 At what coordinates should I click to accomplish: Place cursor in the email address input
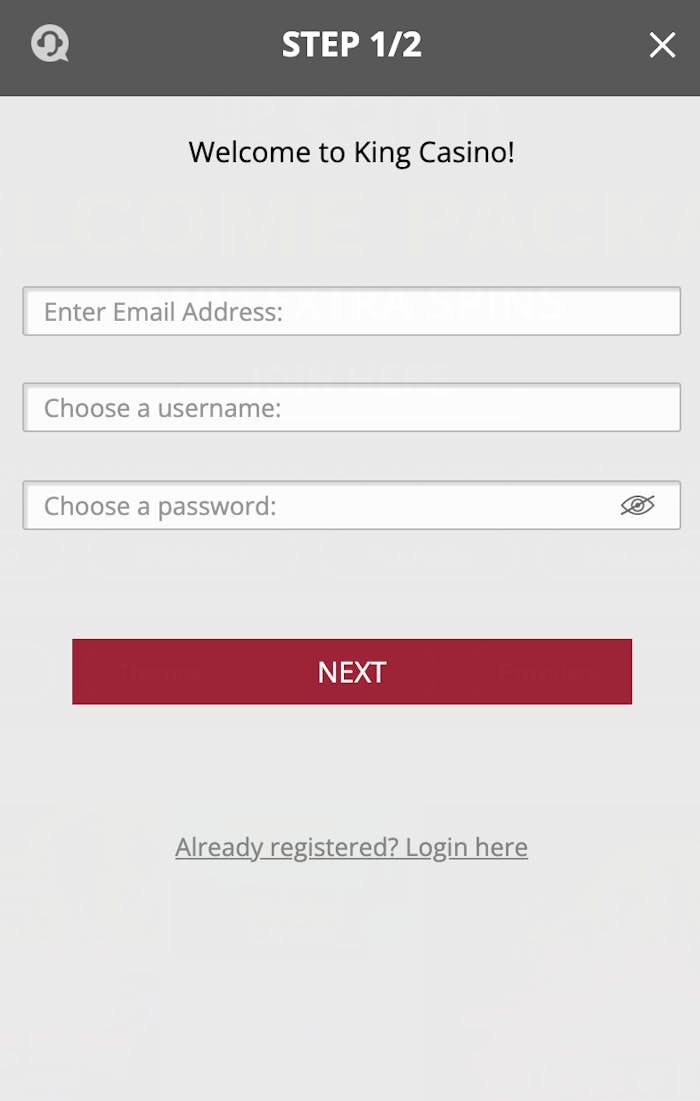[x=351, y=312]
